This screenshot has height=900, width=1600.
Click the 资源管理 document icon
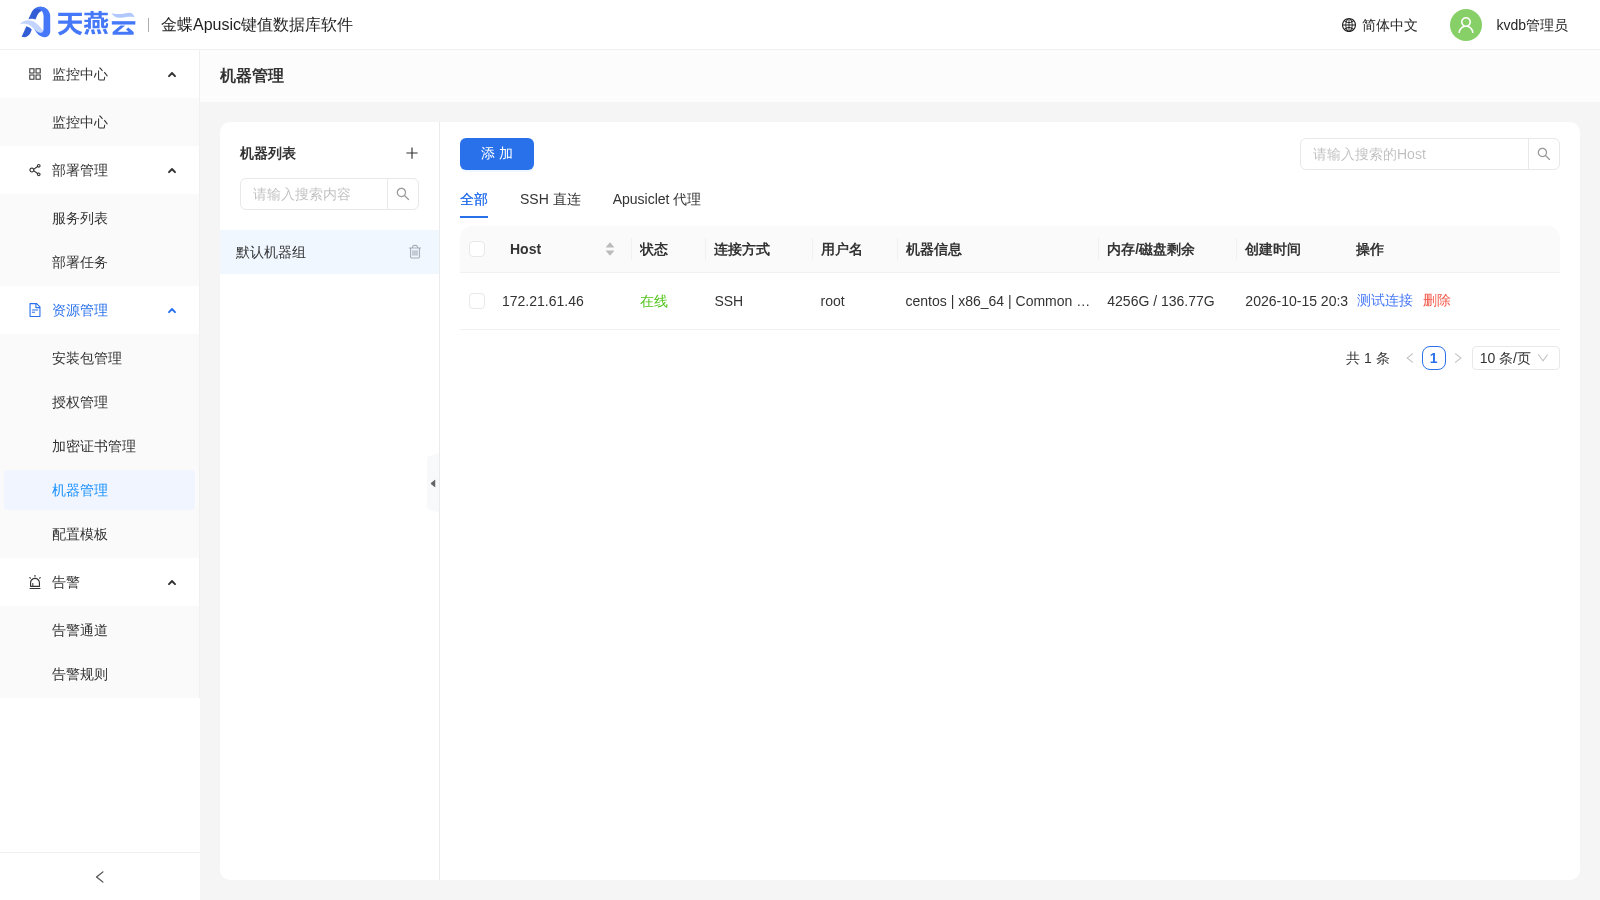(35, 310)
